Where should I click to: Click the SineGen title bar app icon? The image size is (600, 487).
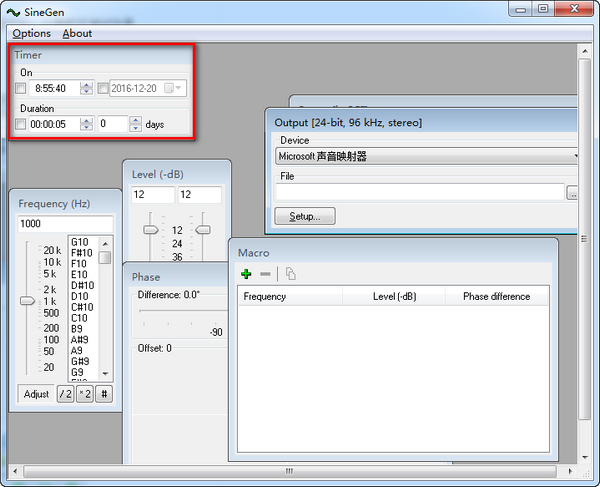pos(13,13)
